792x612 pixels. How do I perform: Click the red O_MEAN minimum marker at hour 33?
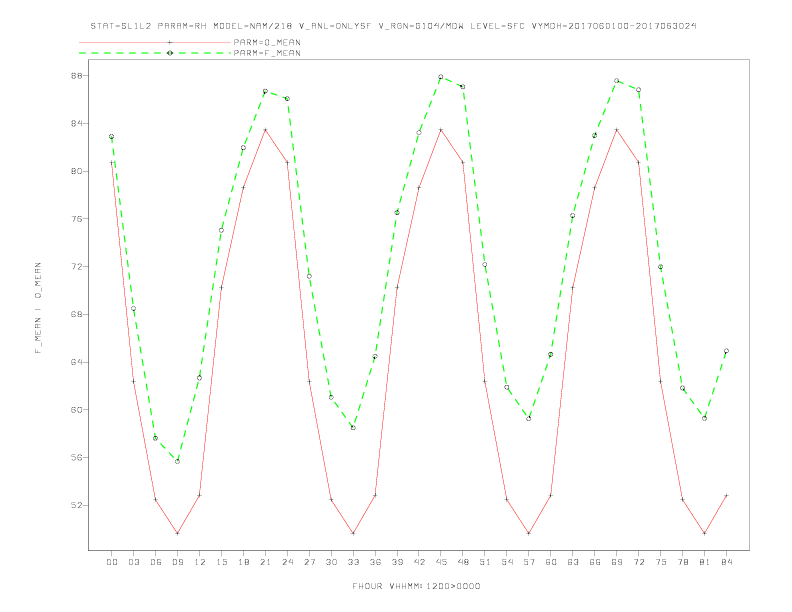click(353, 533)
